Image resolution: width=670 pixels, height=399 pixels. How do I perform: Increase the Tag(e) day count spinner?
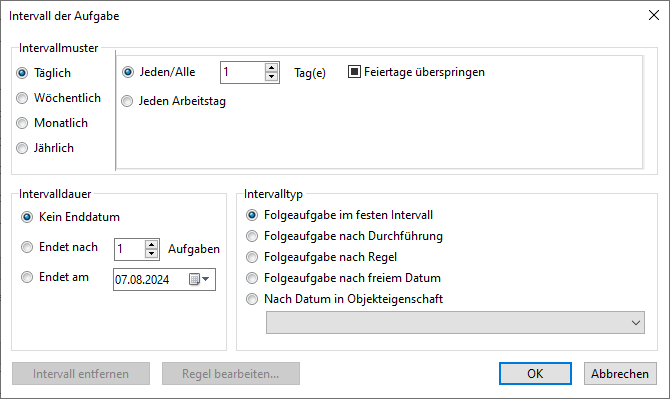pyautogui.click(x=272, y=68)
